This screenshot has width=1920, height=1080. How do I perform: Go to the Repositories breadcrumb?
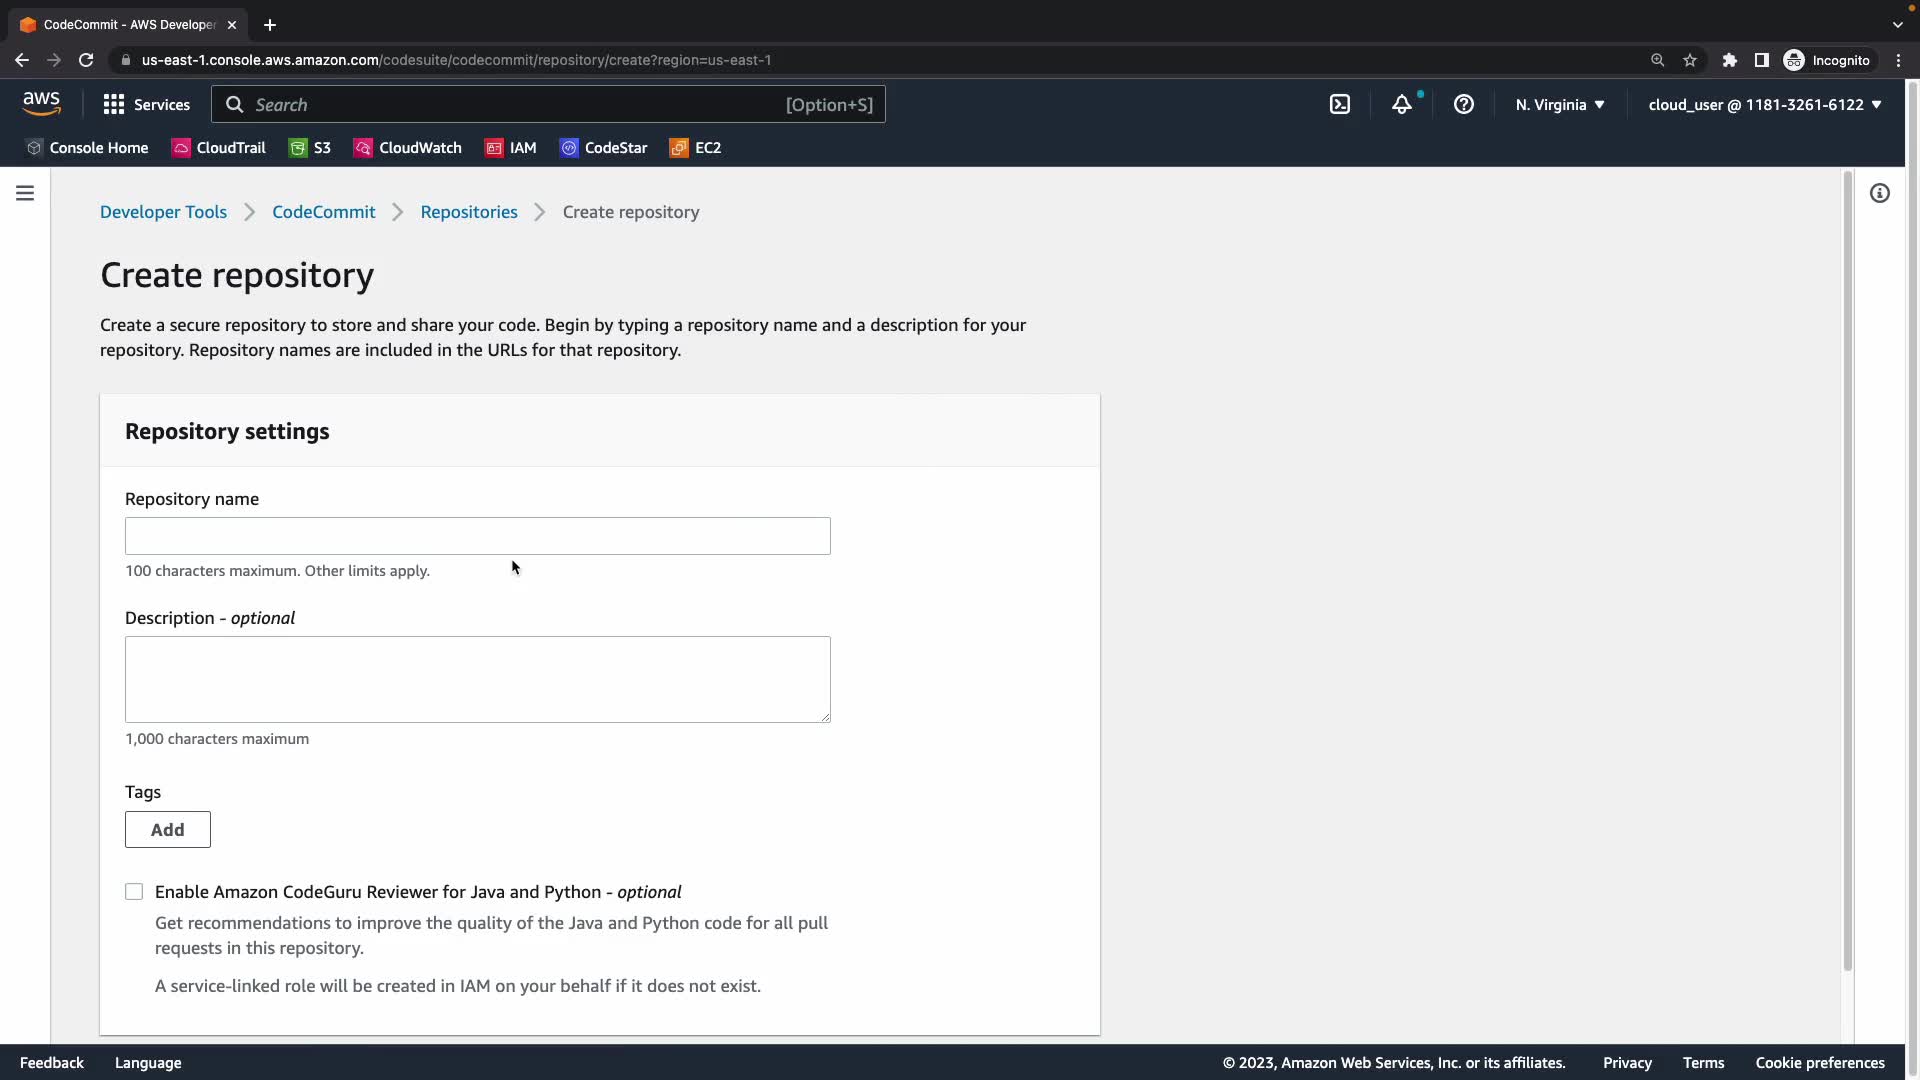[469, 212]
